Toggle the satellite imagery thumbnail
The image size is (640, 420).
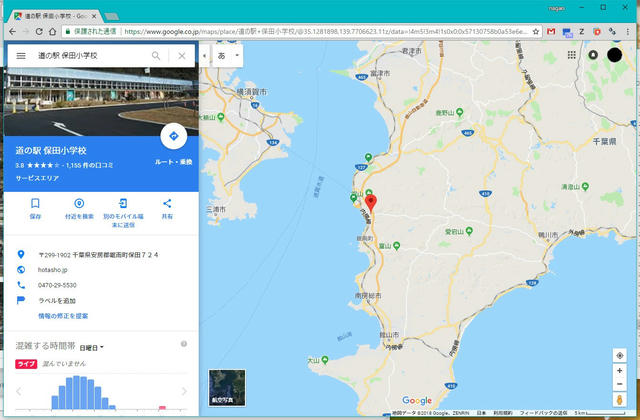click(x=227, y=388)
